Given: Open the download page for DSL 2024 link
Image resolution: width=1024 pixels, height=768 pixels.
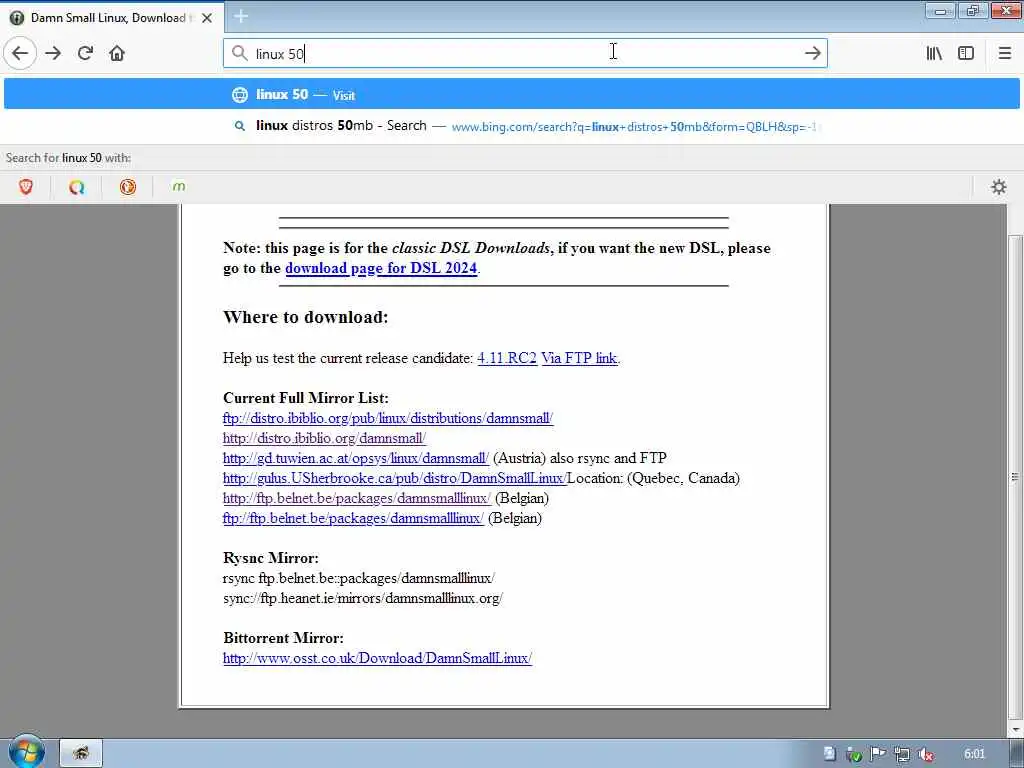Looking at the screenshot, I should tap(381, 268).
